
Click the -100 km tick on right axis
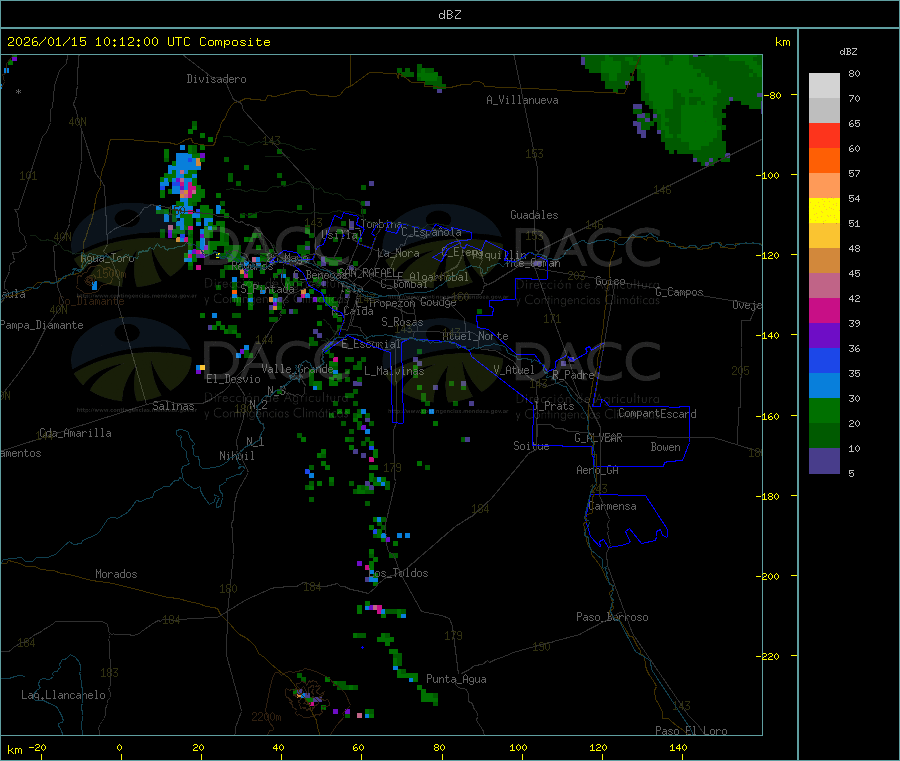pos(768,175)
